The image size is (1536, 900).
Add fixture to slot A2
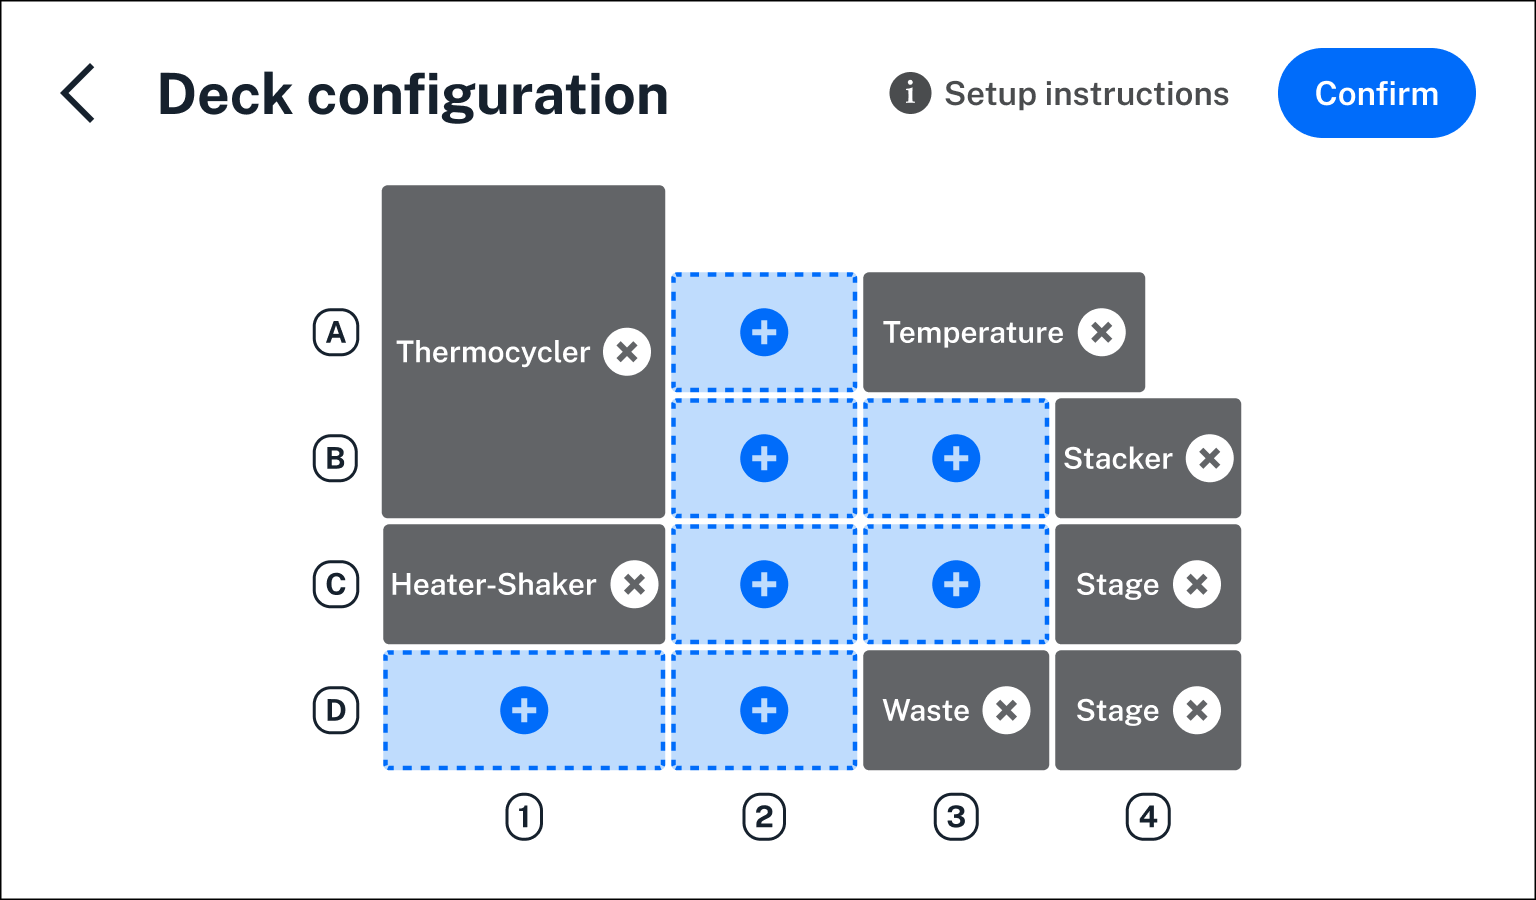click(x=764, y=332)
